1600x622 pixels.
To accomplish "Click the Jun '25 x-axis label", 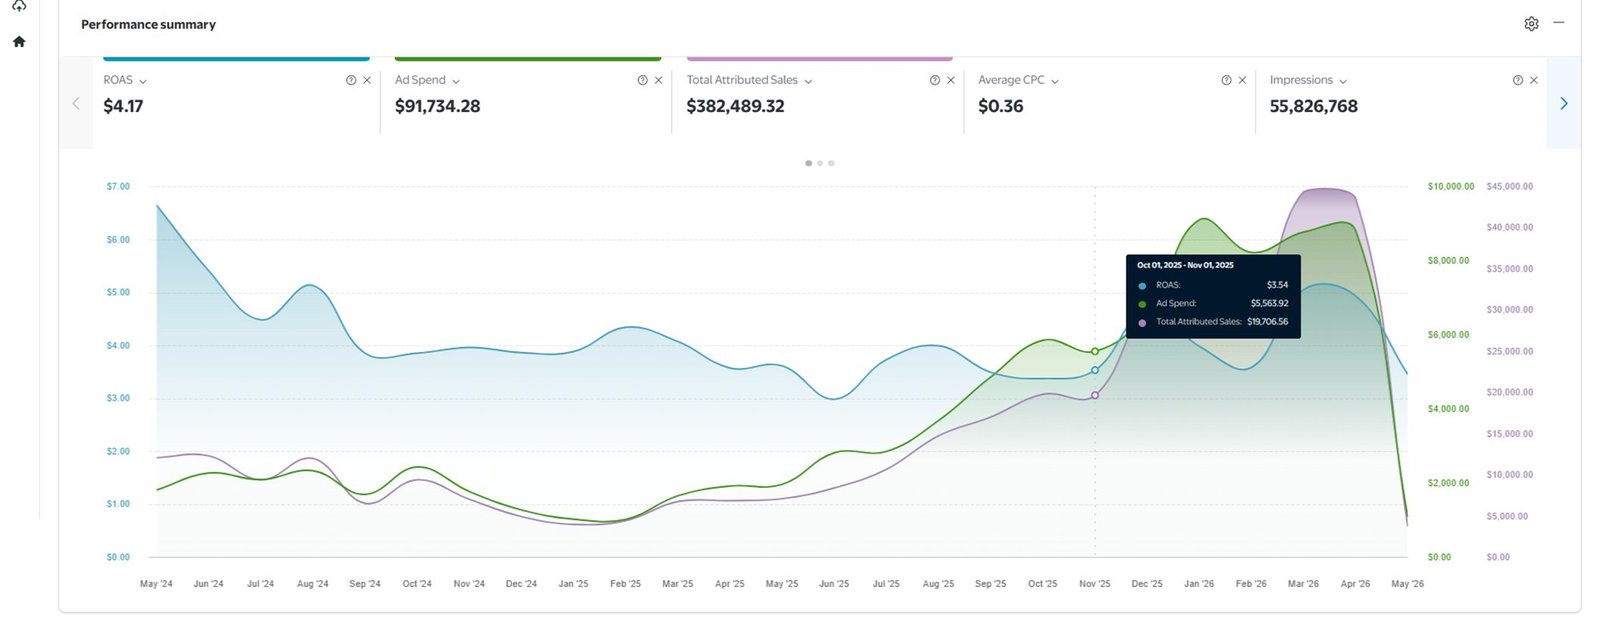I will tap(834, 583).
